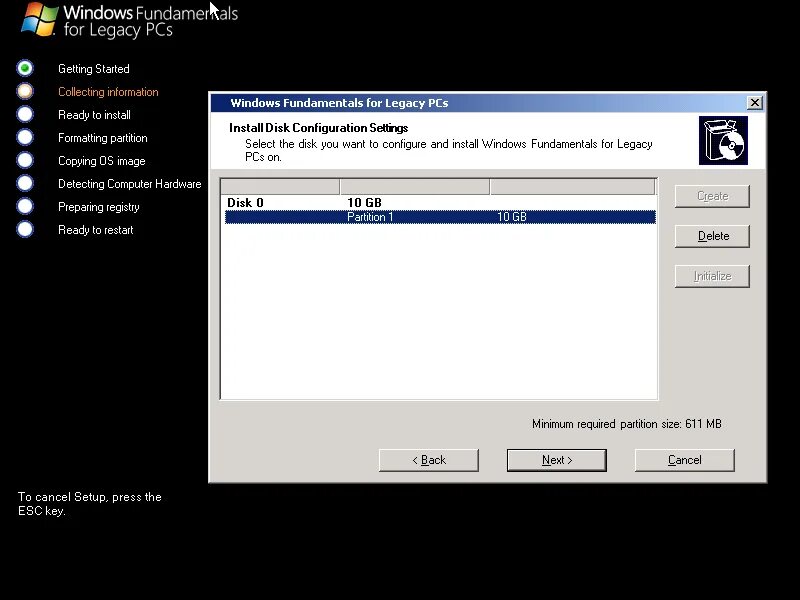Click the setup disc box icon
Image resolution: width=800 pixels, height=600 pixels.
click(723, 140)
